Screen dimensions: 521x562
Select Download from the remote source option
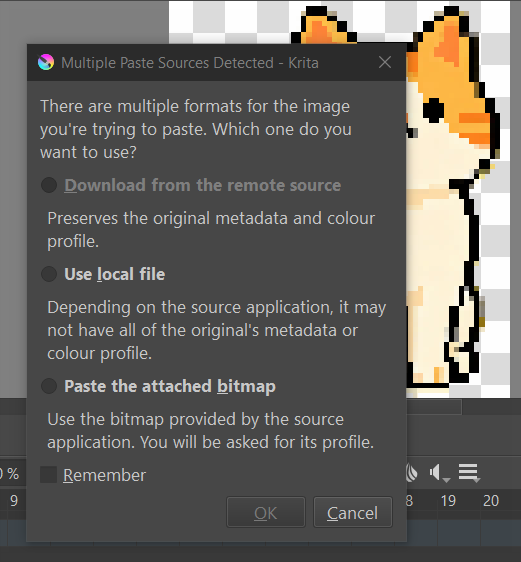click(x=191, y=185)
